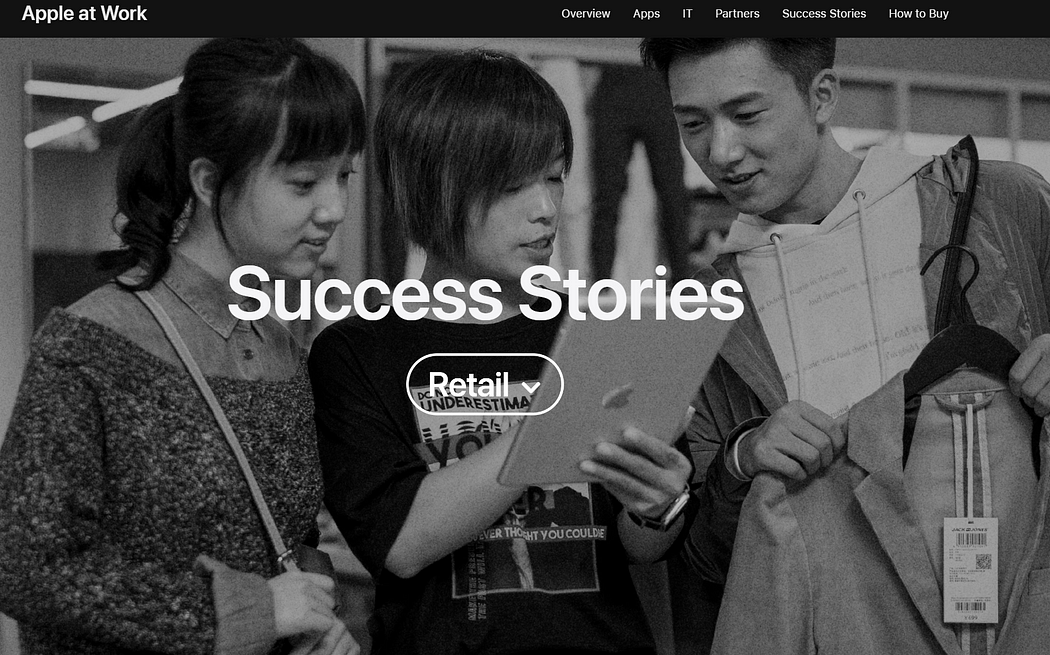Click the Retail label inside the pill
Image resolution: width=1050 pixels, height=655 pixels.
469,384
